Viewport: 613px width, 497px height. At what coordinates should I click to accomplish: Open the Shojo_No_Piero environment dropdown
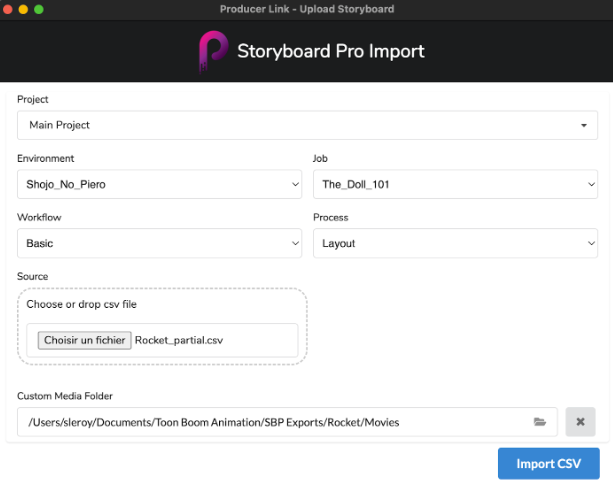tap(160, 184)
